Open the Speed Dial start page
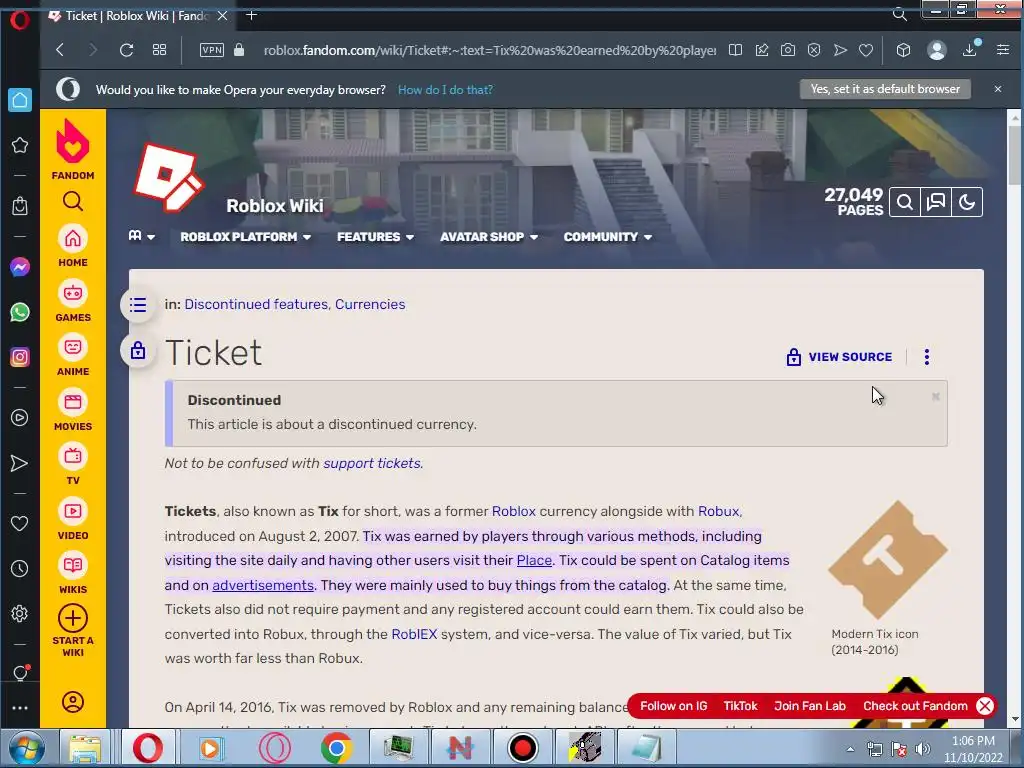 pos(159,50)
